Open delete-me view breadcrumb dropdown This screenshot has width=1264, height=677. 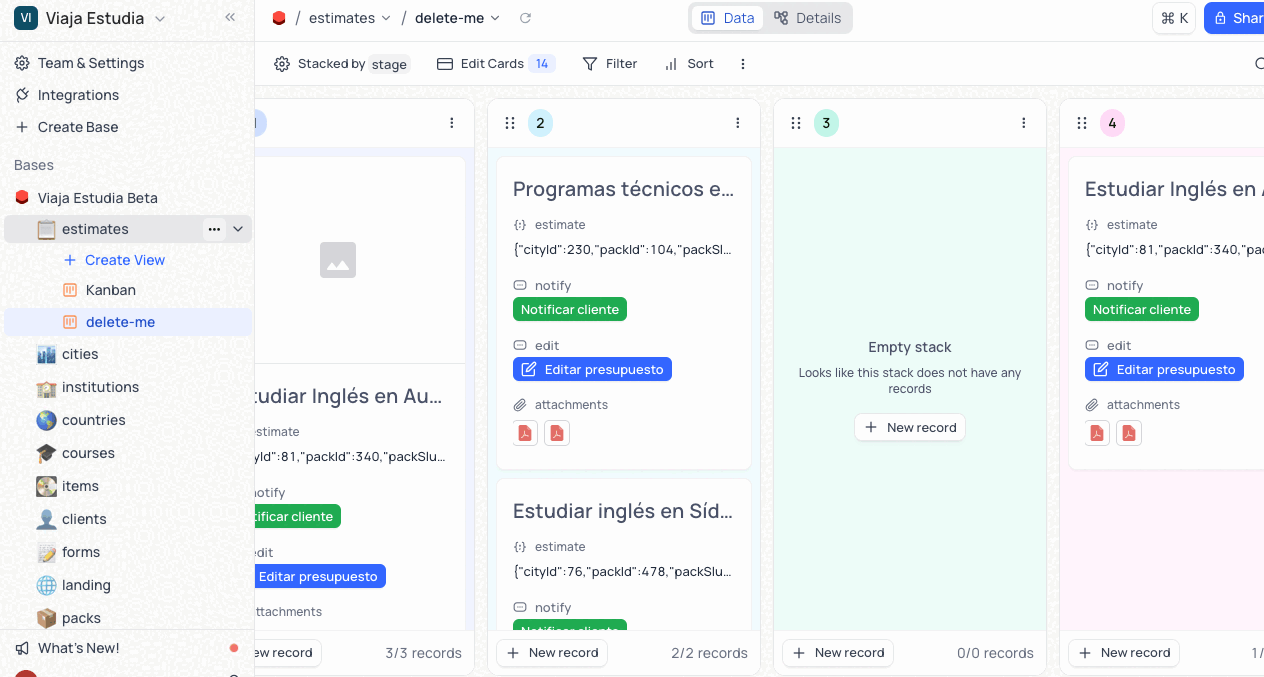[458, 18]
